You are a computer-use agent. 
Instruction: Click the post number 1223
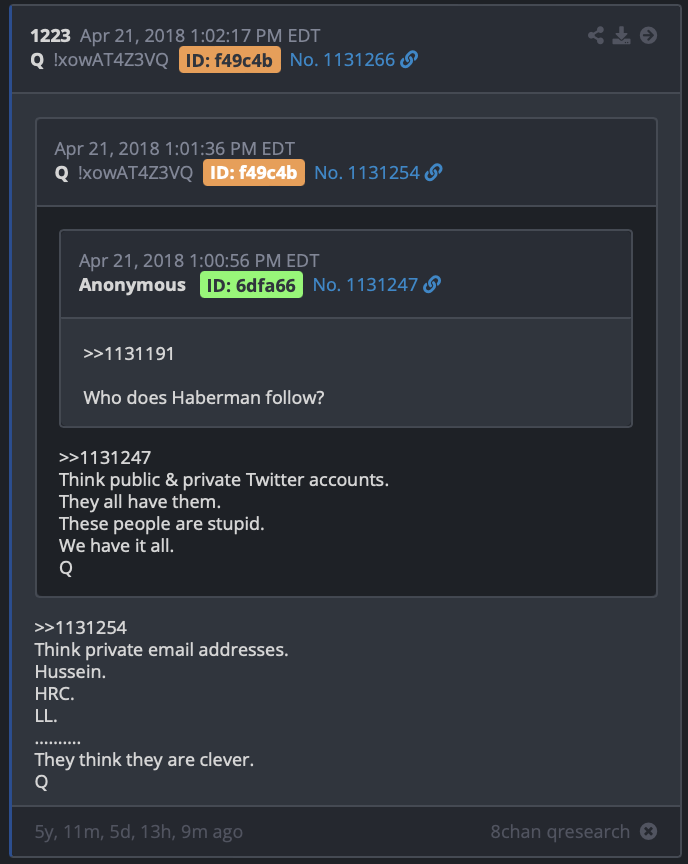pyautogui.click(x=50, y=36)
